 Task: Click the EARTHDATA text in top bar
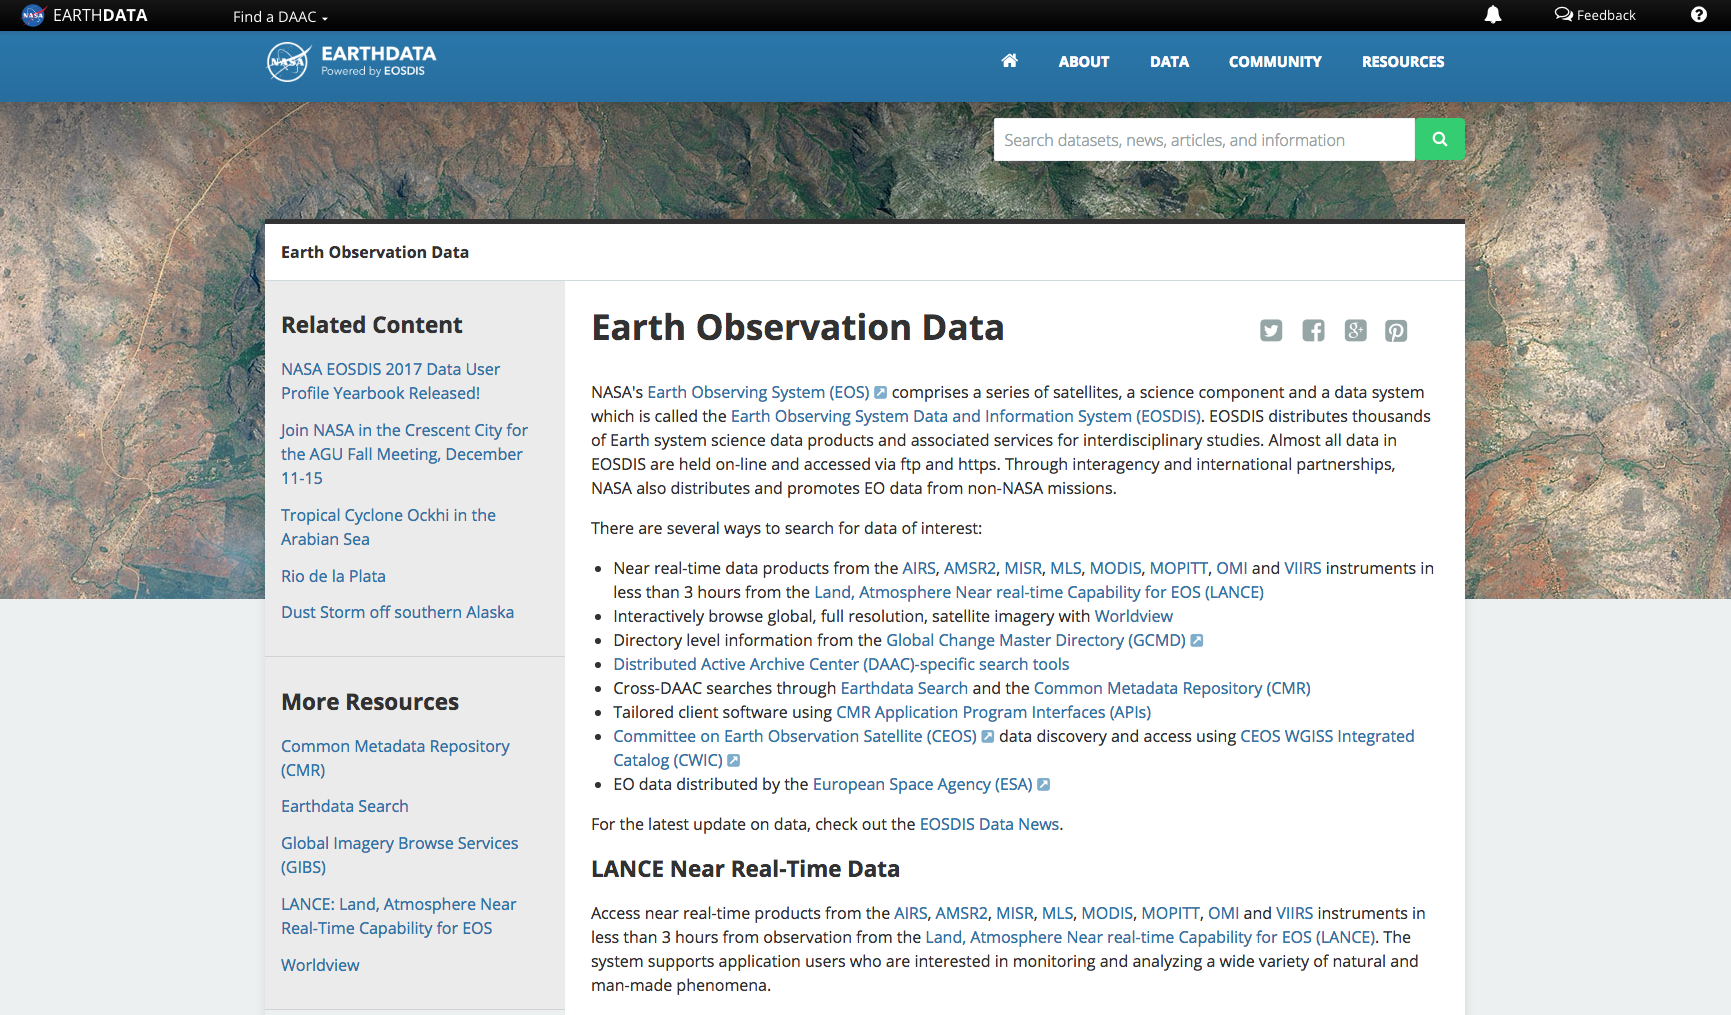point(100,15)
